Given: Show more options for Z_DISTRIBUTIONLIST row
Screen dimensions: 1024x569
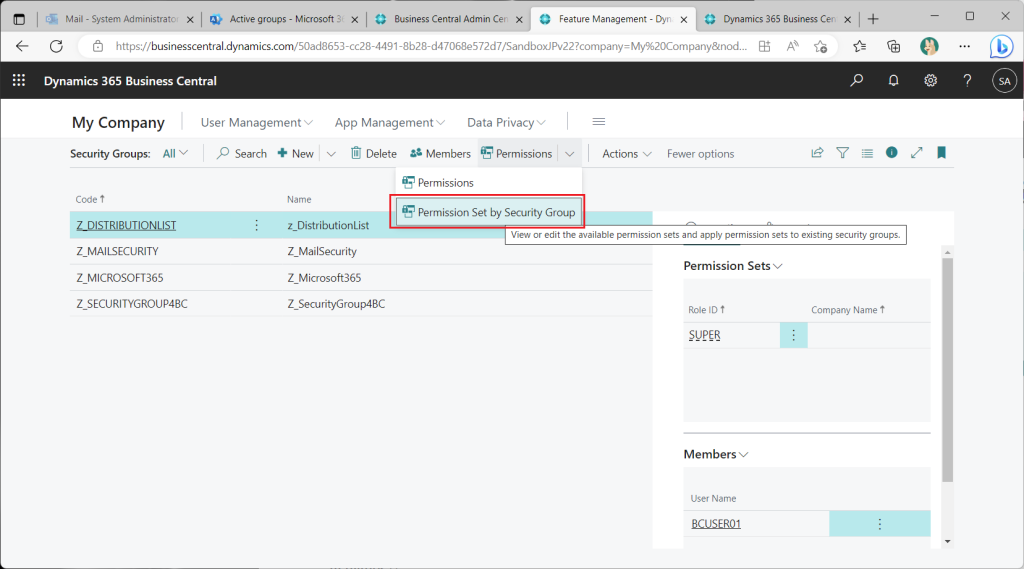Looking at the screenshot, I should pos(257,225).
